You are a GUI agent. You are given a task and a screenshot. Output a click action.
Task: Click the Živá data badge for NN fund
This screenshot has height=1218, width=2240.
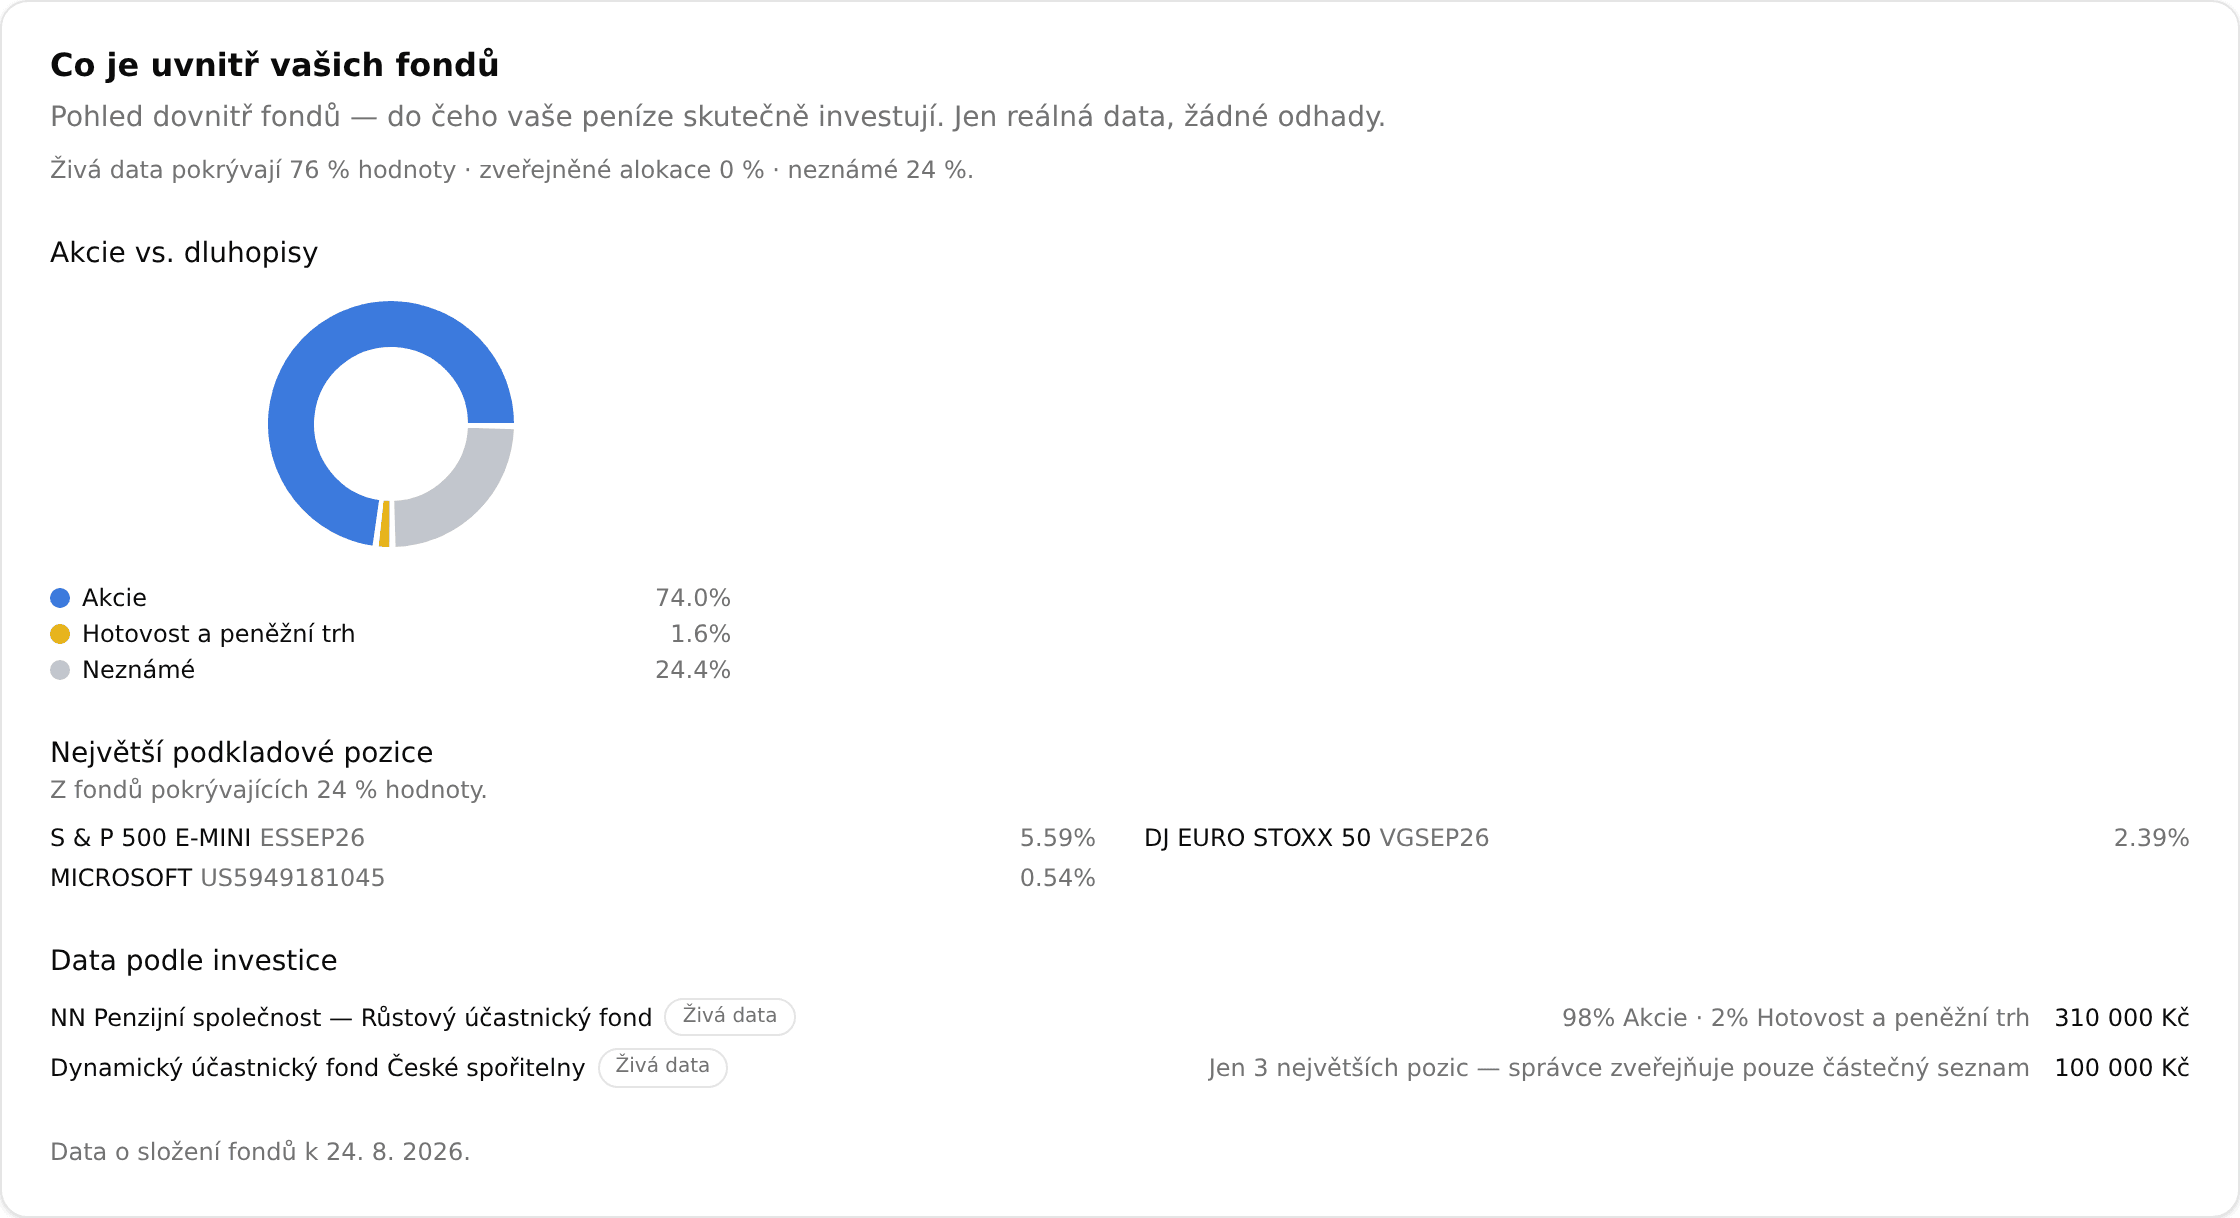730,1016
